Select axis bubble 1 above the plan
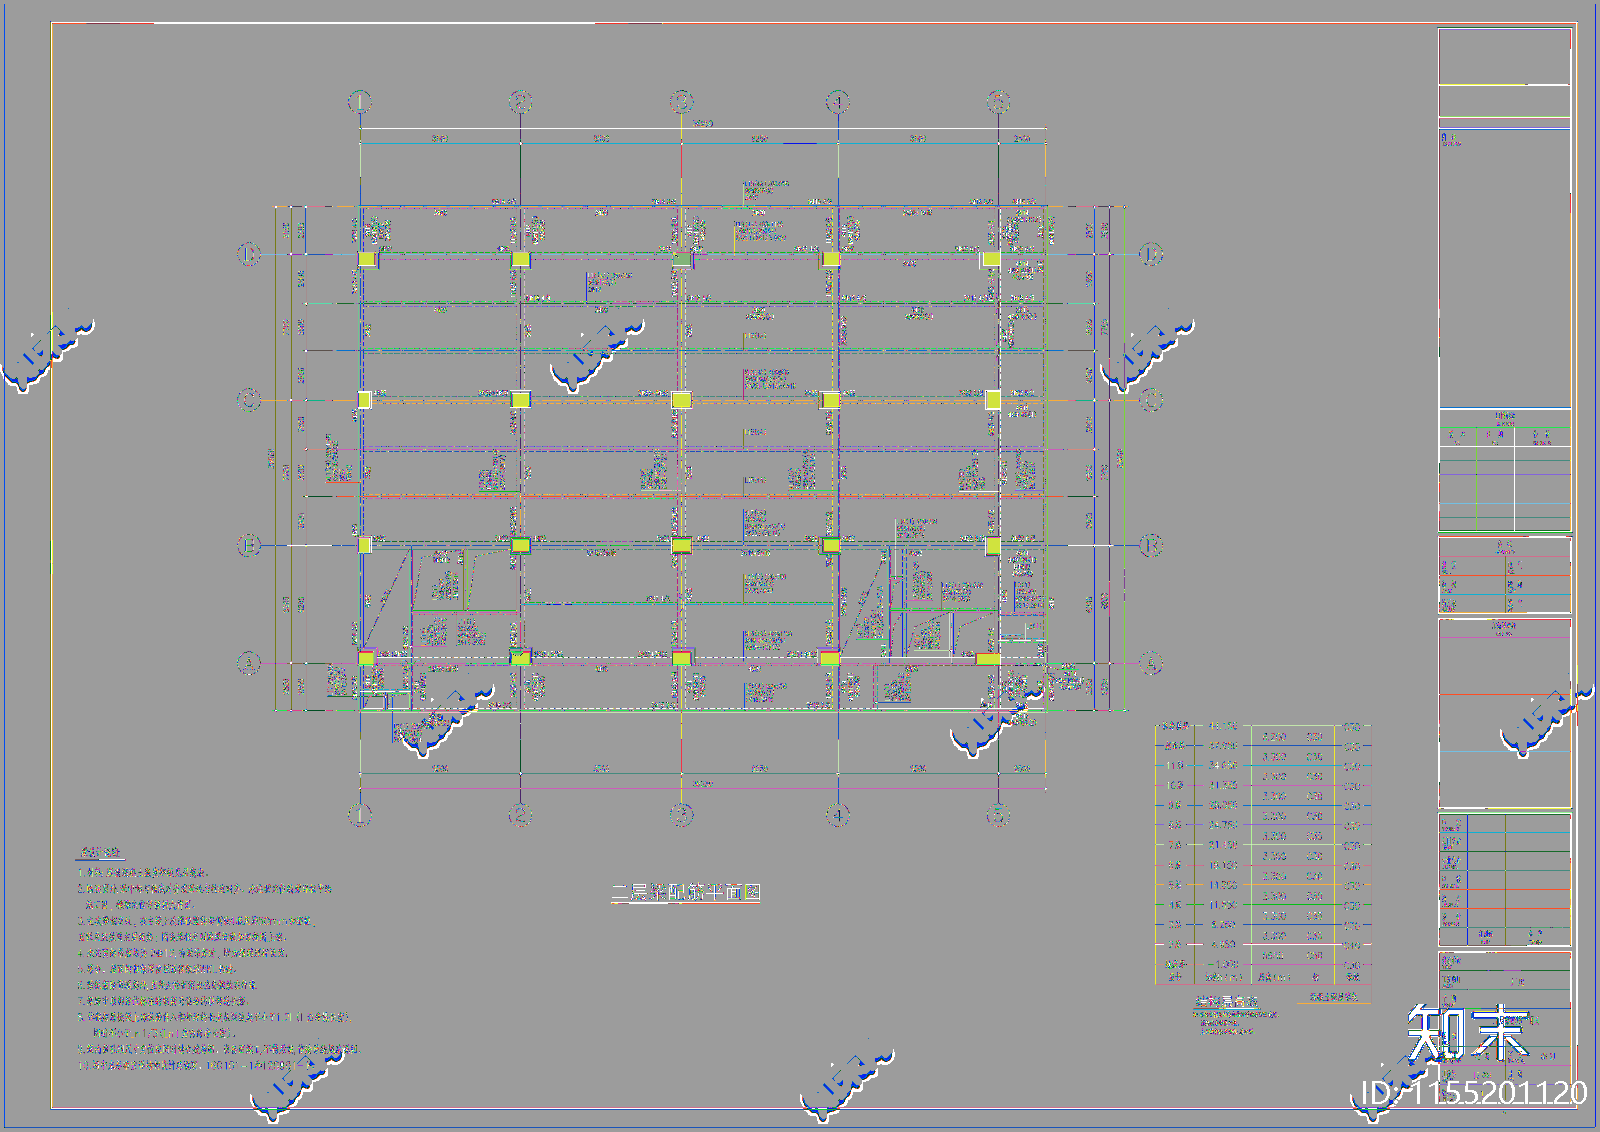The width and height of the screenshot is (1600, 1132). click(x=360, y=102)
